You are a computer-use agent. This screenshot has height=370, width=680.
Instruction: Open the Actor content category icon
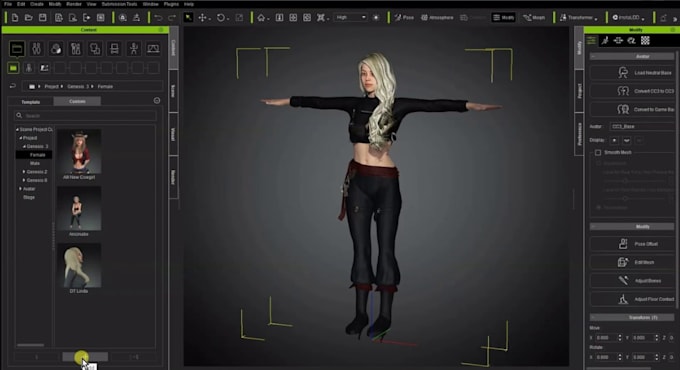(36, 49)
